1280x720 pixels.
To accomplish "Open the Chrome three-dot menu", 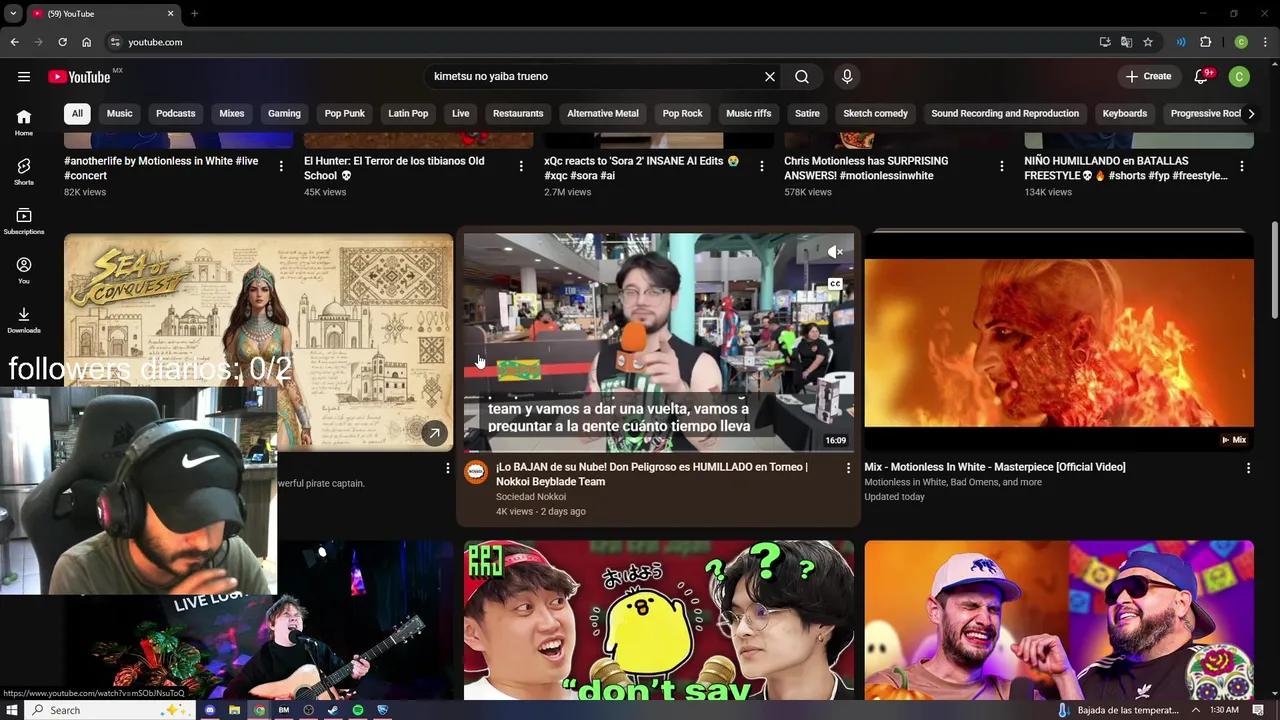I will pyautogui.click(x=1265, y=42).
